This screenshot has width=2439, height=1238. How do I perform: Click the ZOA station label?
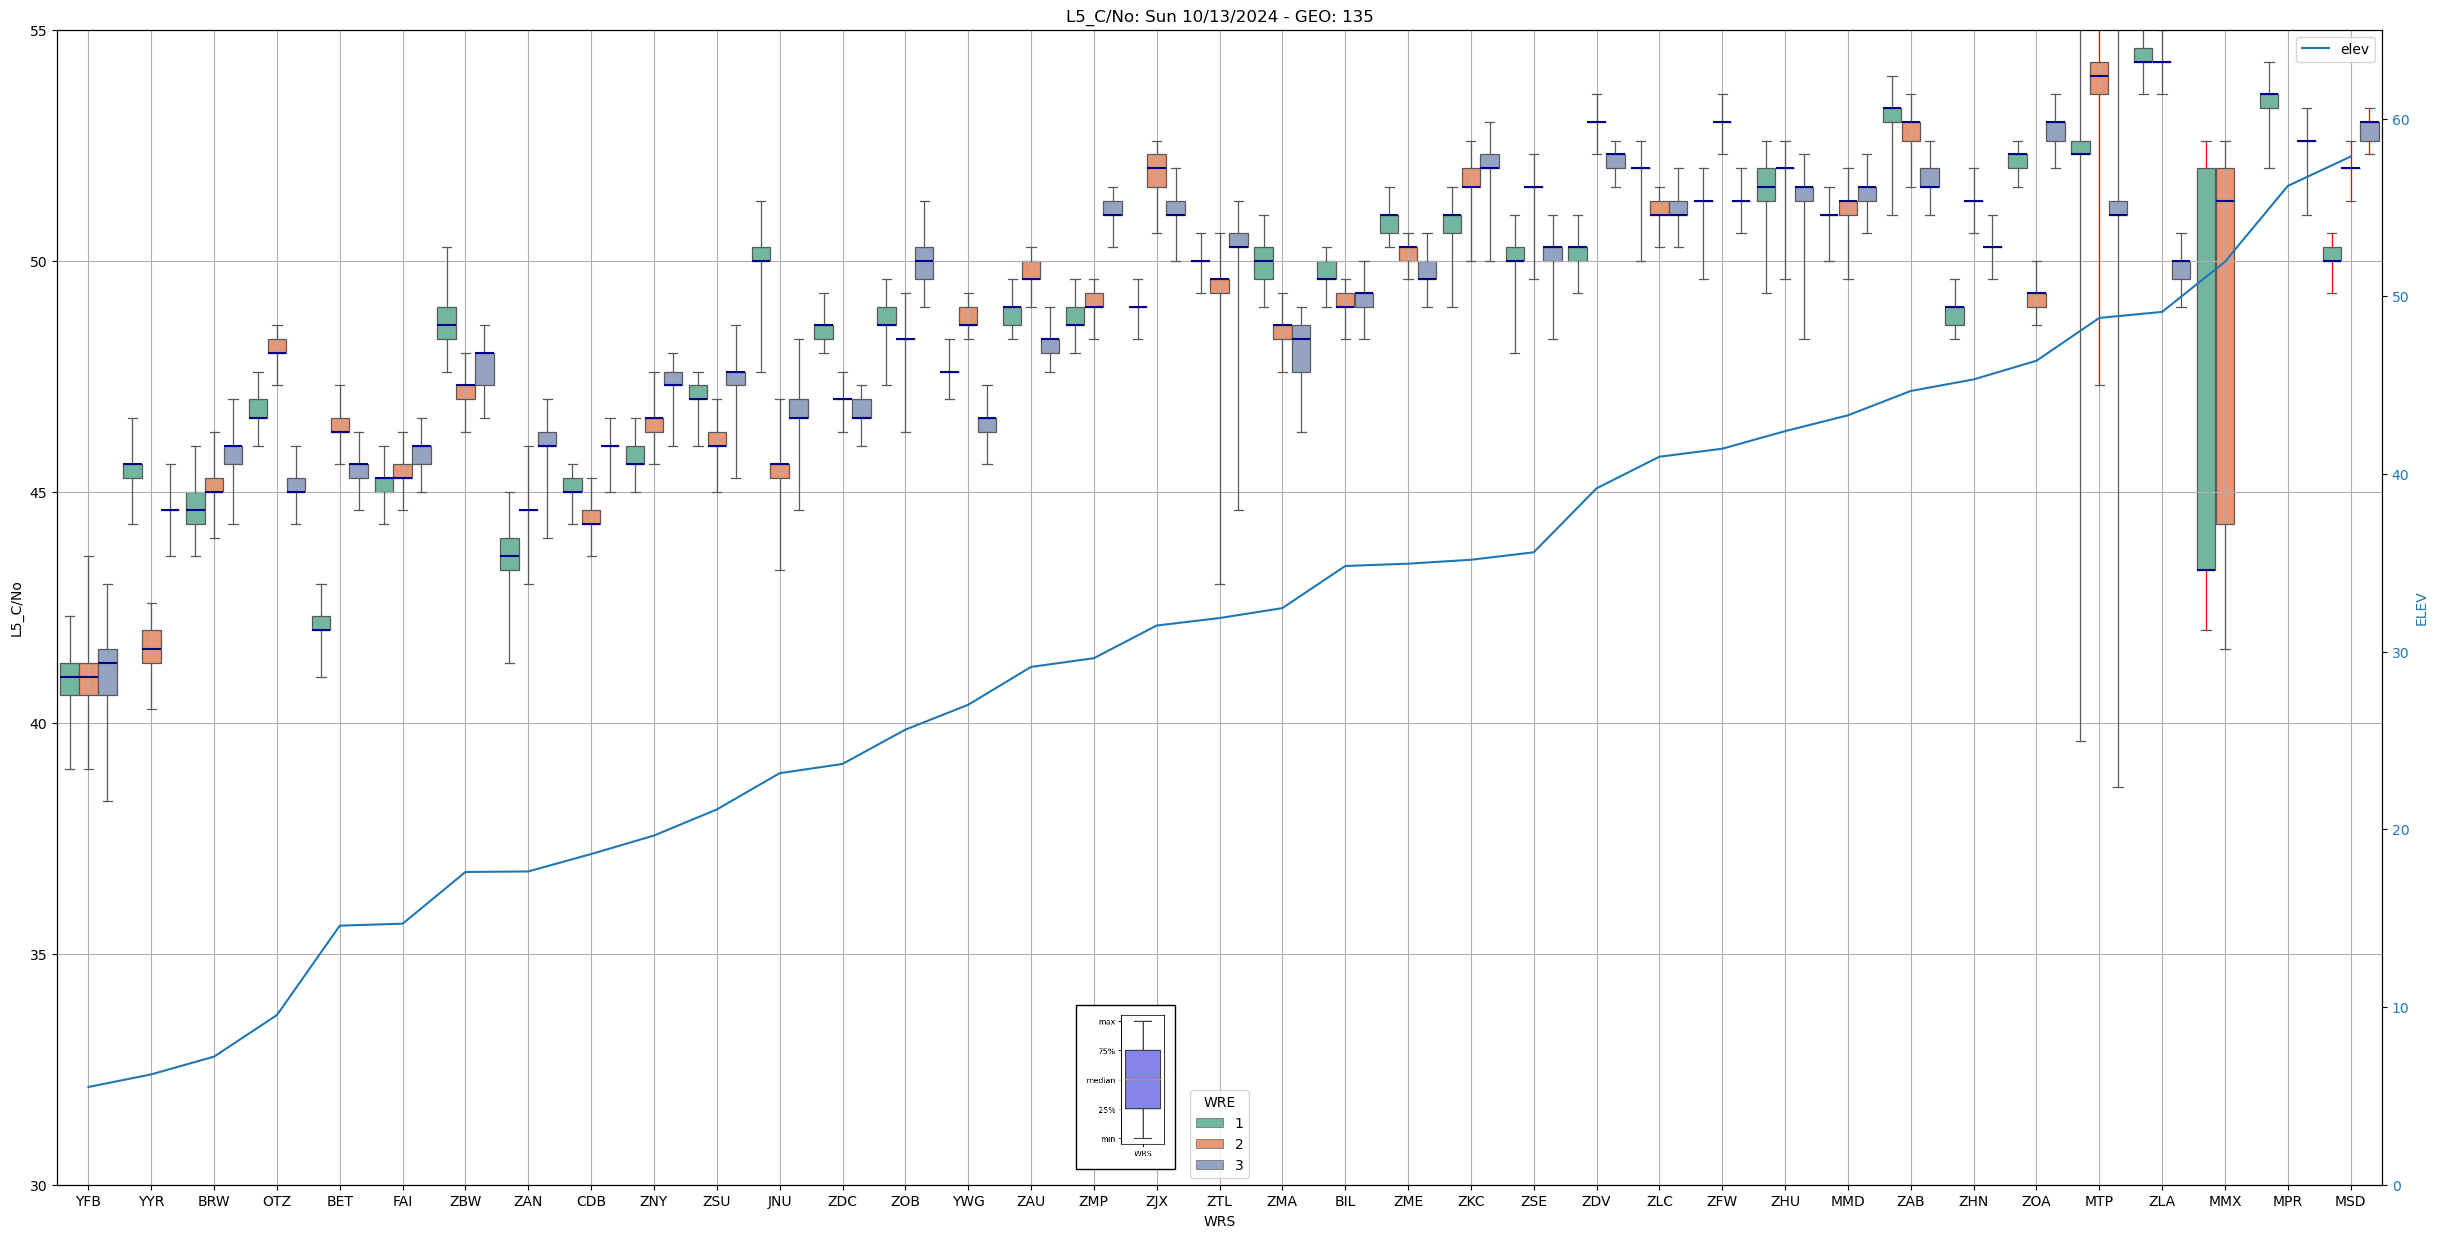(2036, 1201)
